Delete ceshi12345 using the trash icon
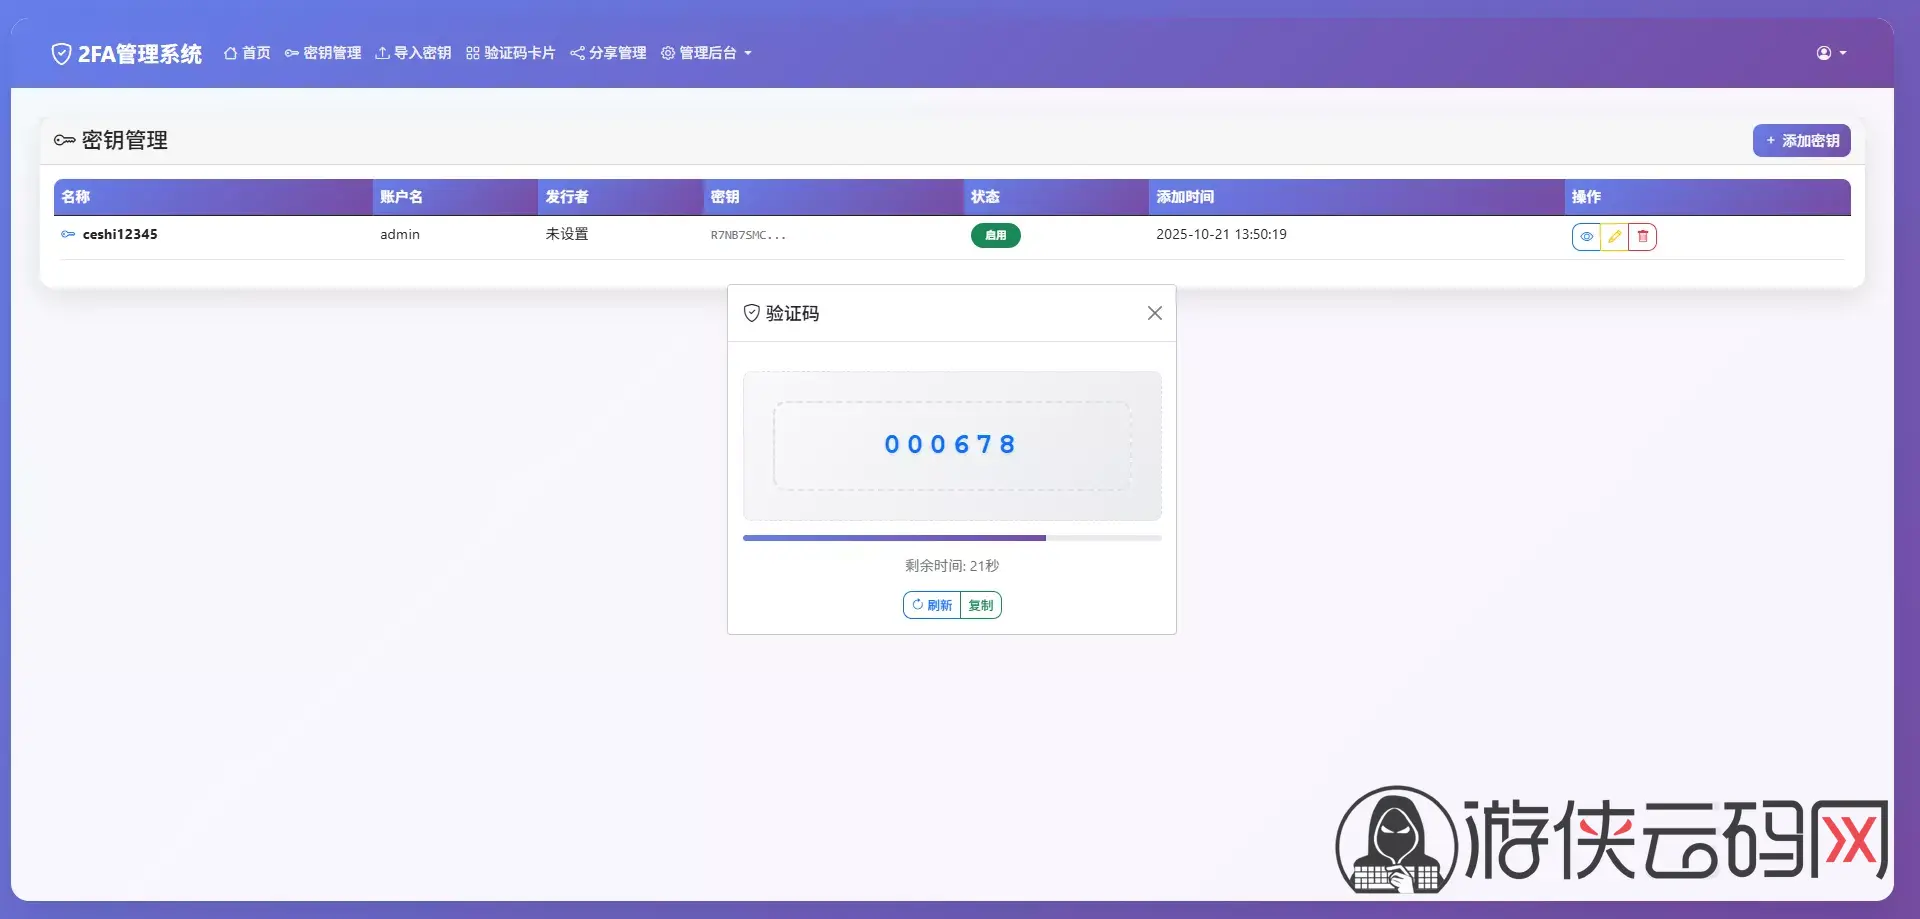1920x919 pixels. 1642,237
